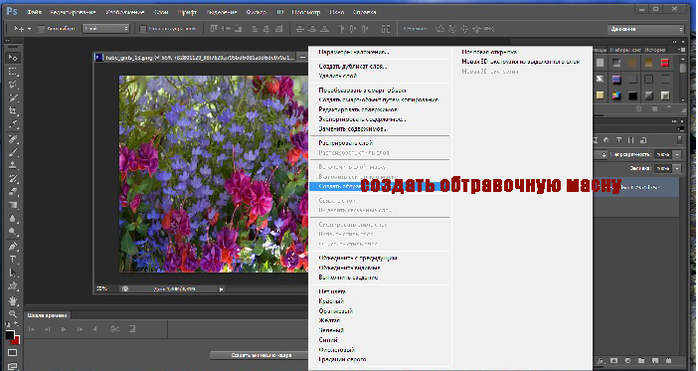This screenshot has width=698, height=371.
Task: Select the History Brush tool
Action: point(12,179)
